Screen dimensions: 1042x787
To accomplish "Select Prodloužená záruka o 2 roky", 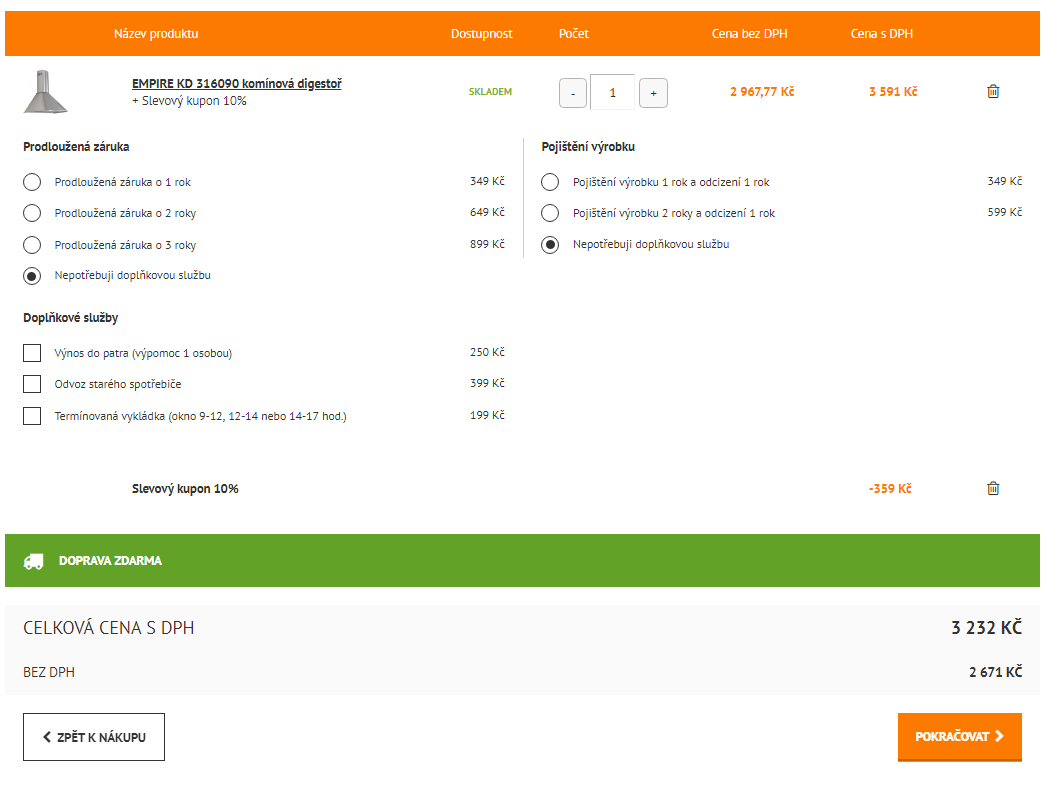I will click(x=32, y=213).
